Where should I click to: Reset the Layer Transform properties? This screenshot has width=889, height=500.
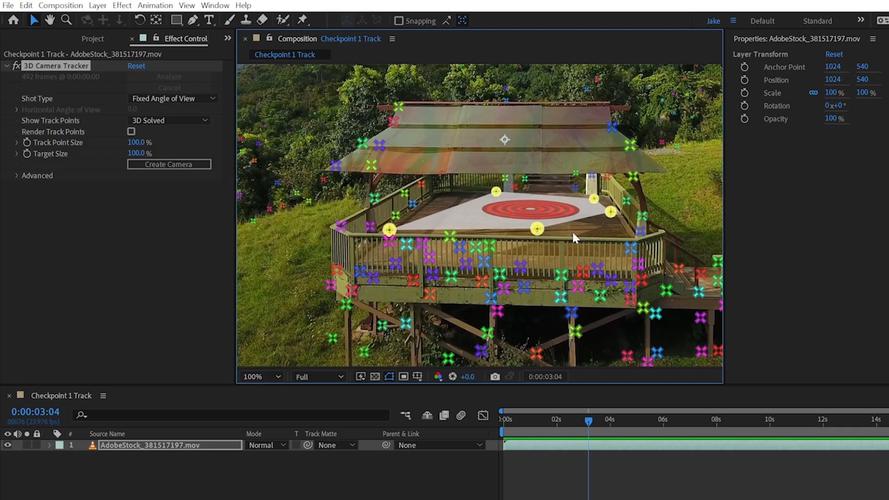(x=833, y=54)
